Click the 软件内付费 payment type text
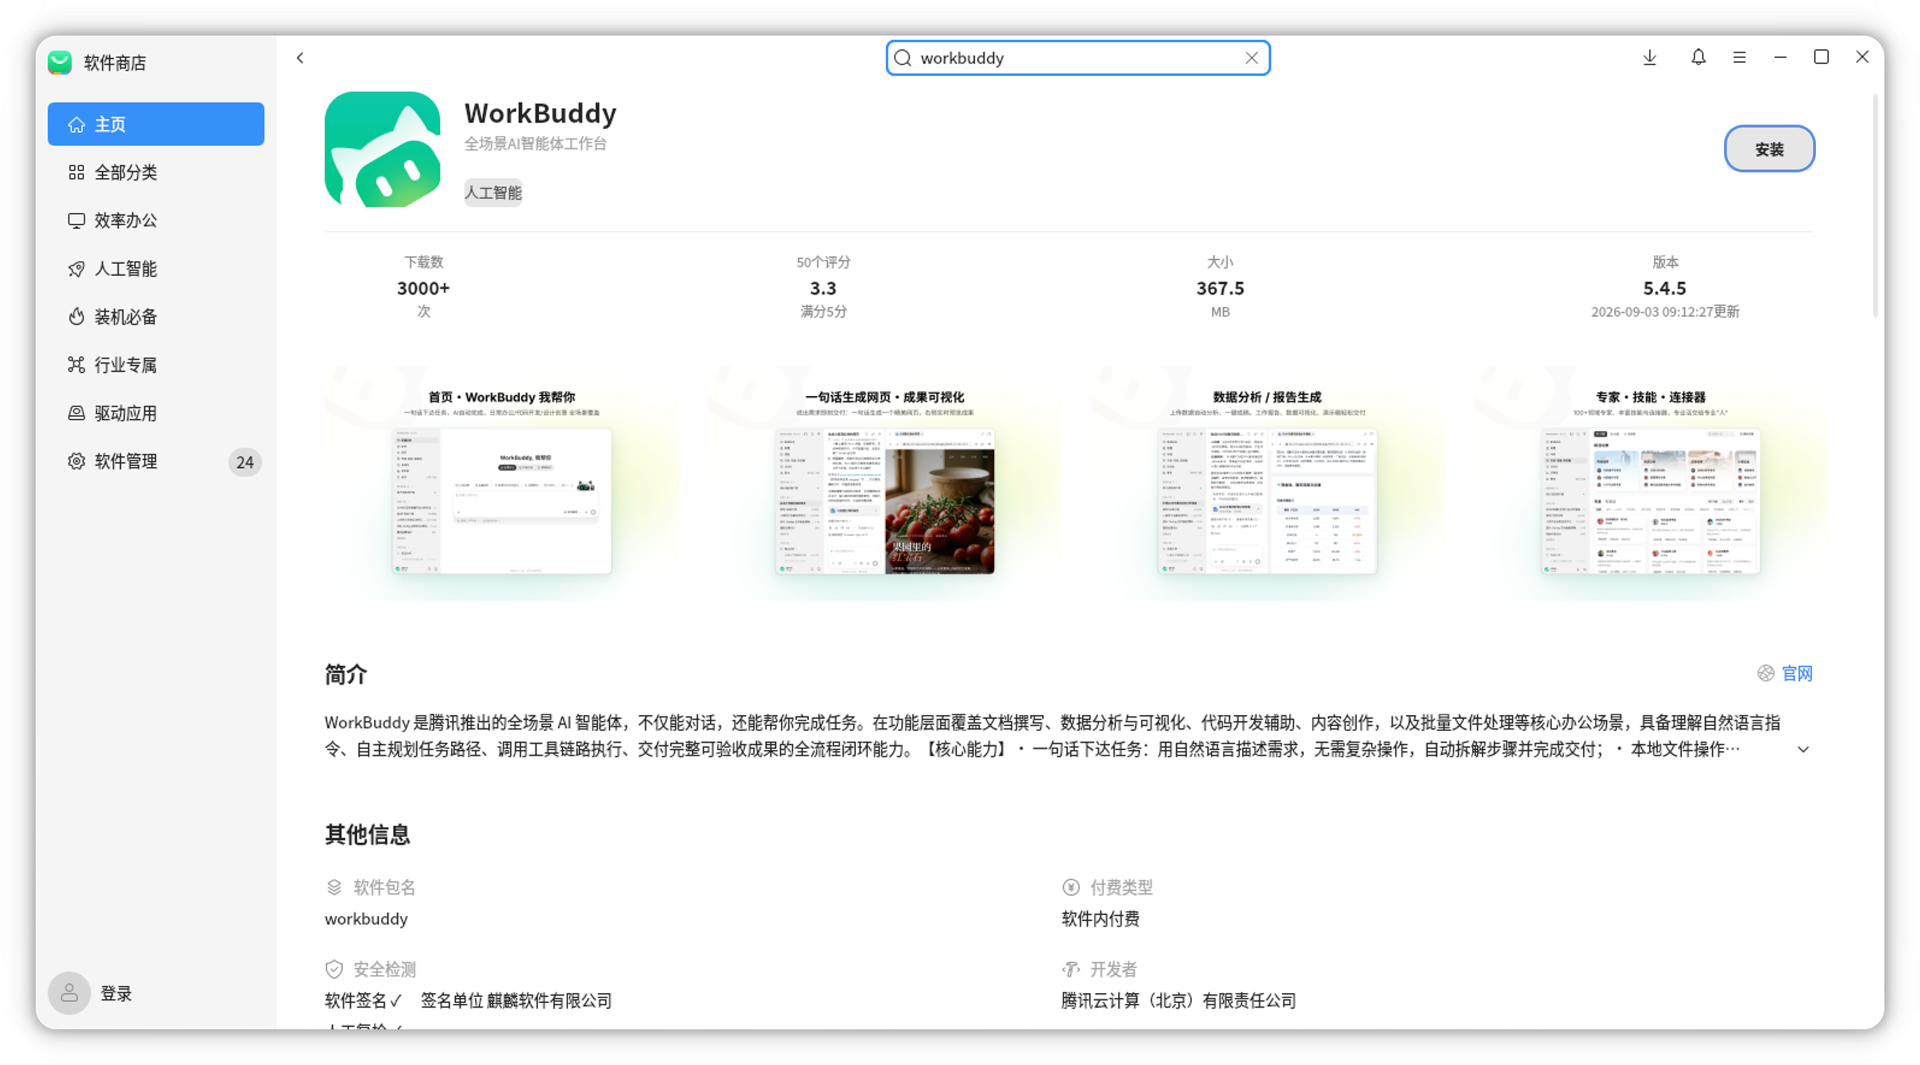 click(x=1100, y=918)
